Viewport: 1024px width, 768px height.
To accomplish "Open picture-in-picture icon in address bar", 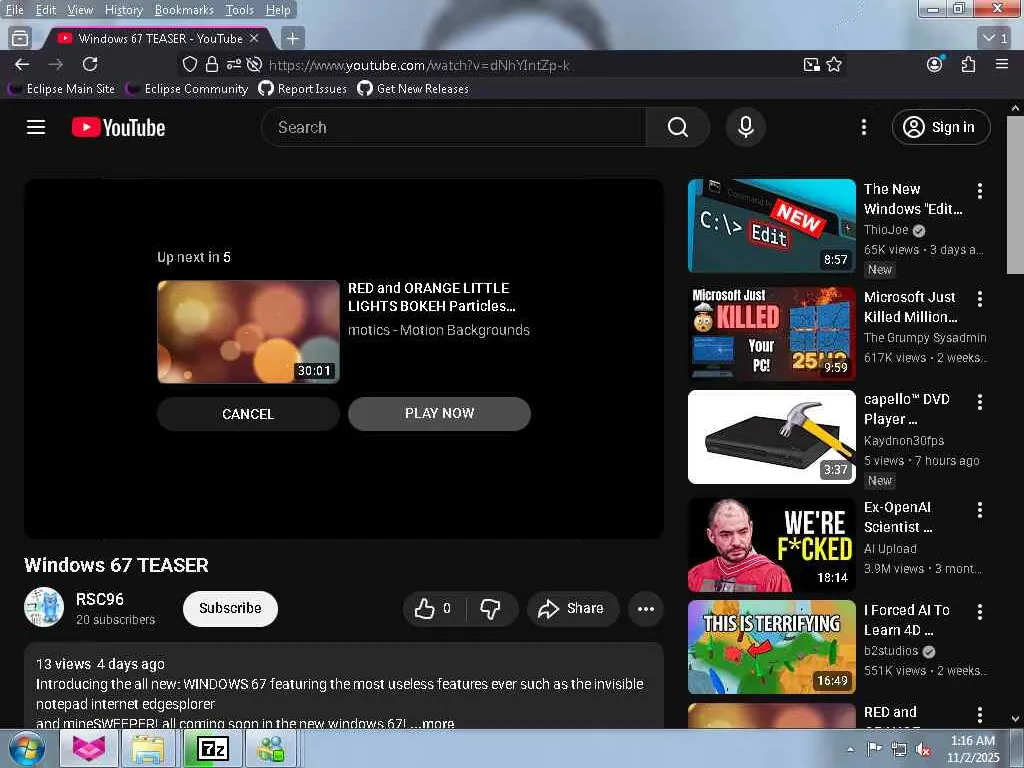I will click(812, 65).
